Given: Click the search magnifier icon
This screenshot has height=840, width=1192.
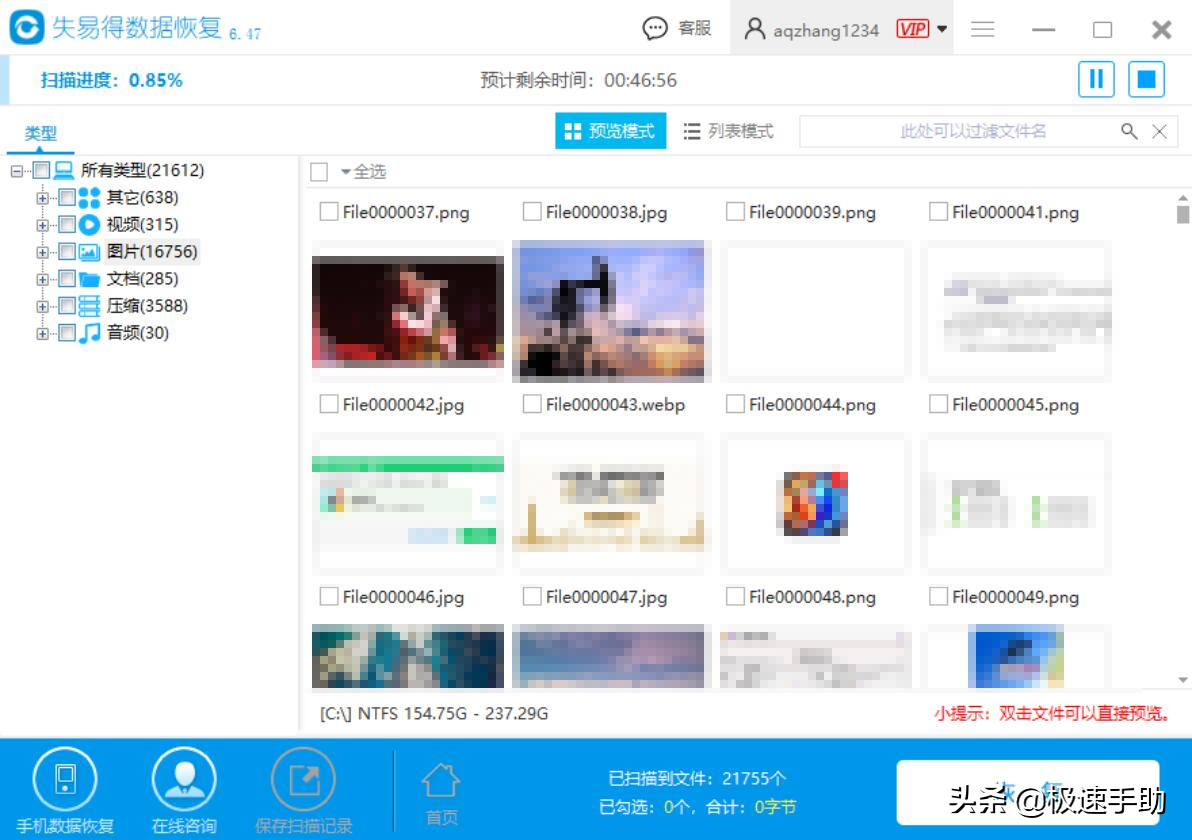Looking at the screenshot, I should point(1130,131).
